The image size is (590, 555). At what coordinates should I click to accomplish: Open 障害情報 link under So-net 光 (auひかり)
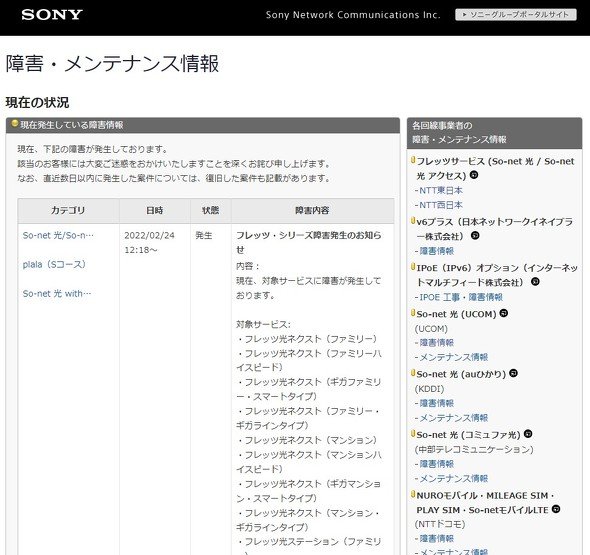[436, 403]
